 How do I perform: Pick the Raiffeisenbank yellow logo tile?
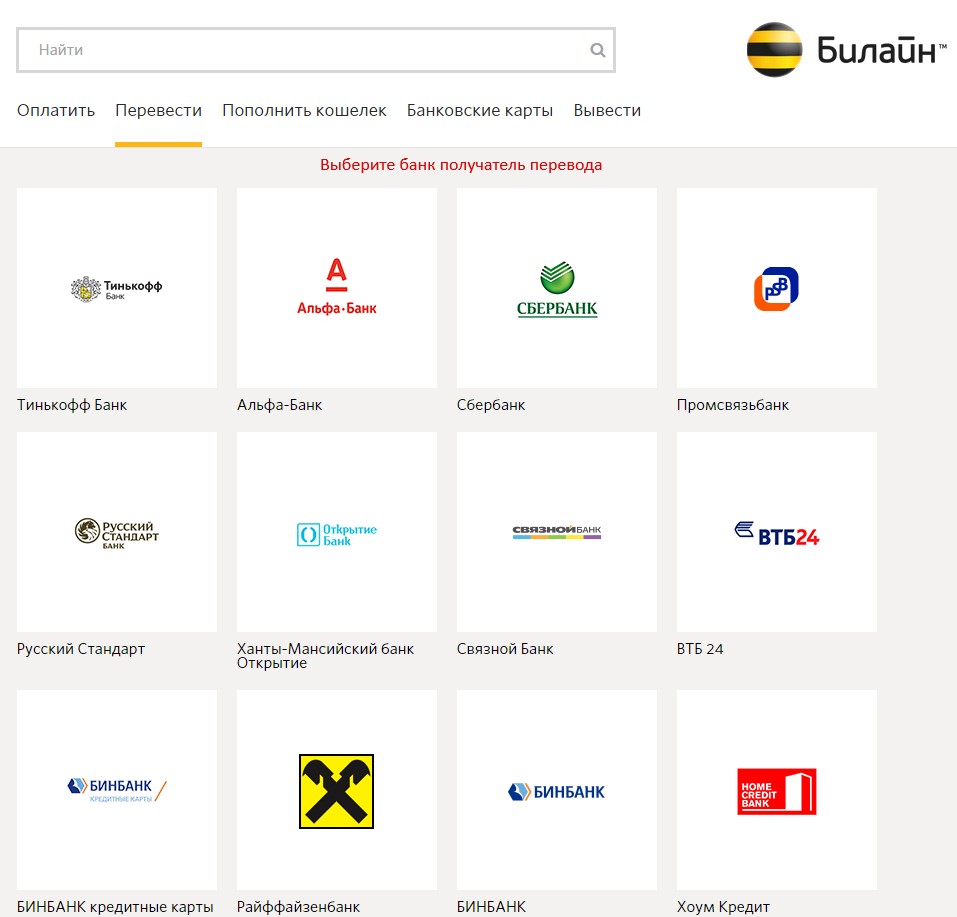[337, 789]
